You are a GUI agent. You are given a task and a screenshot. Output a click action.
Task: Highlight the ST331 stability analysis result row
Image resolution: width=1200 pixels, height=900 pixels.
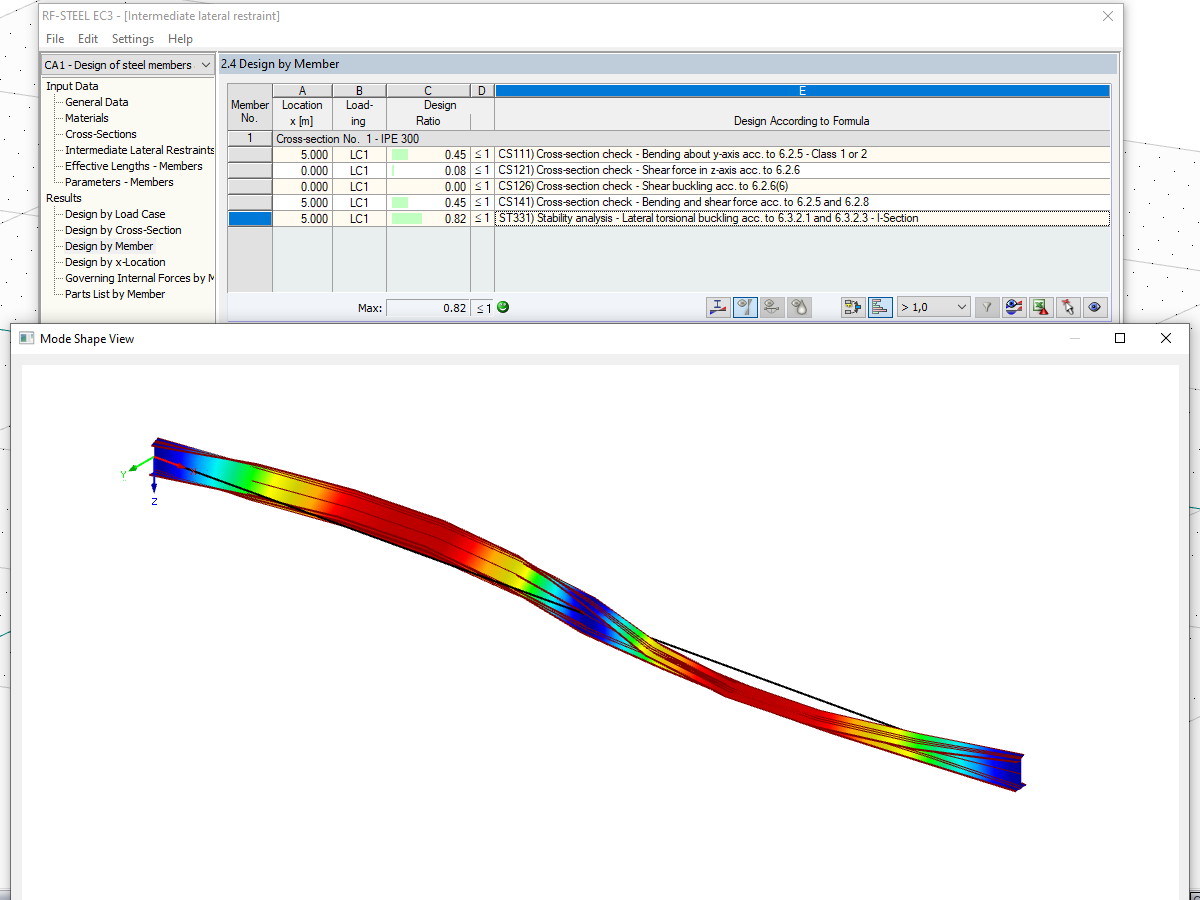click(x=700, y=218)
